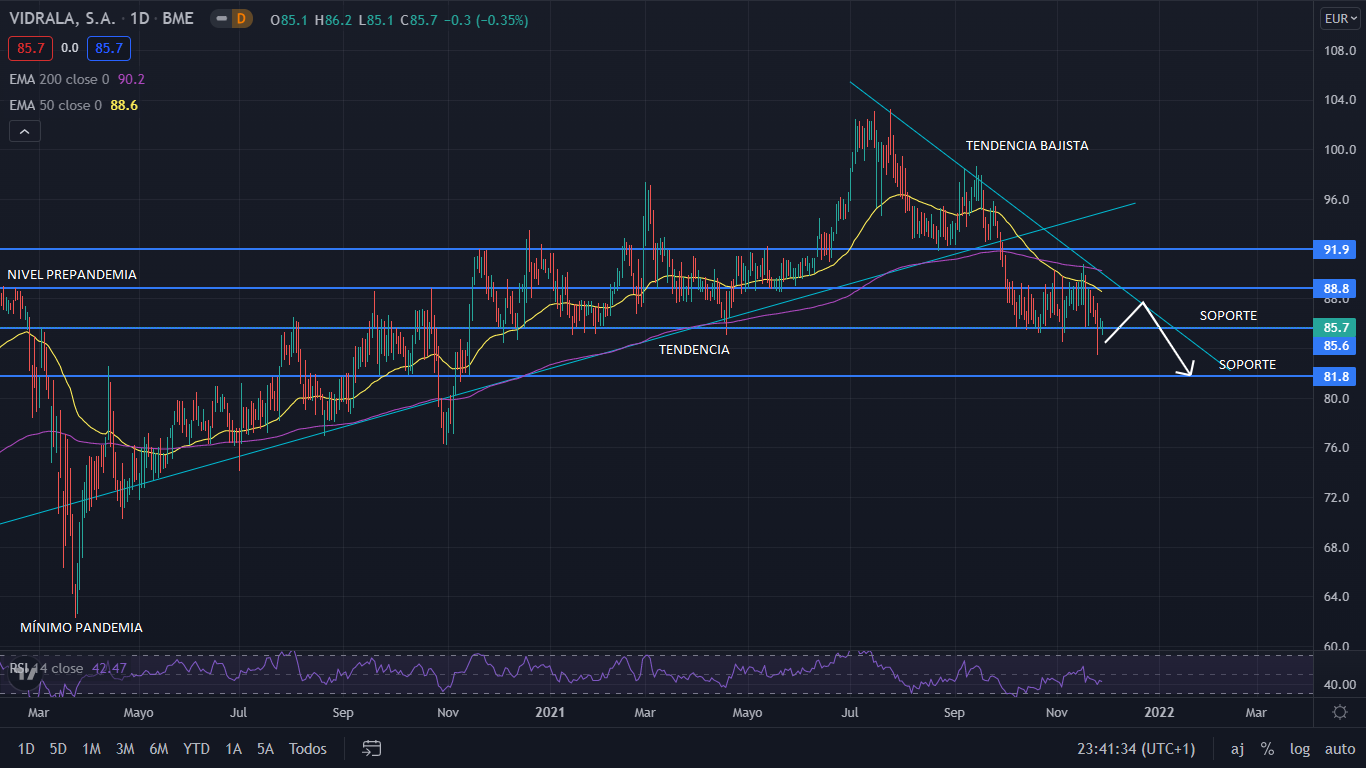This screenshot has height=768, width=1366.
Task: Click the orange D market status badge
Action: tap(240, 19)
